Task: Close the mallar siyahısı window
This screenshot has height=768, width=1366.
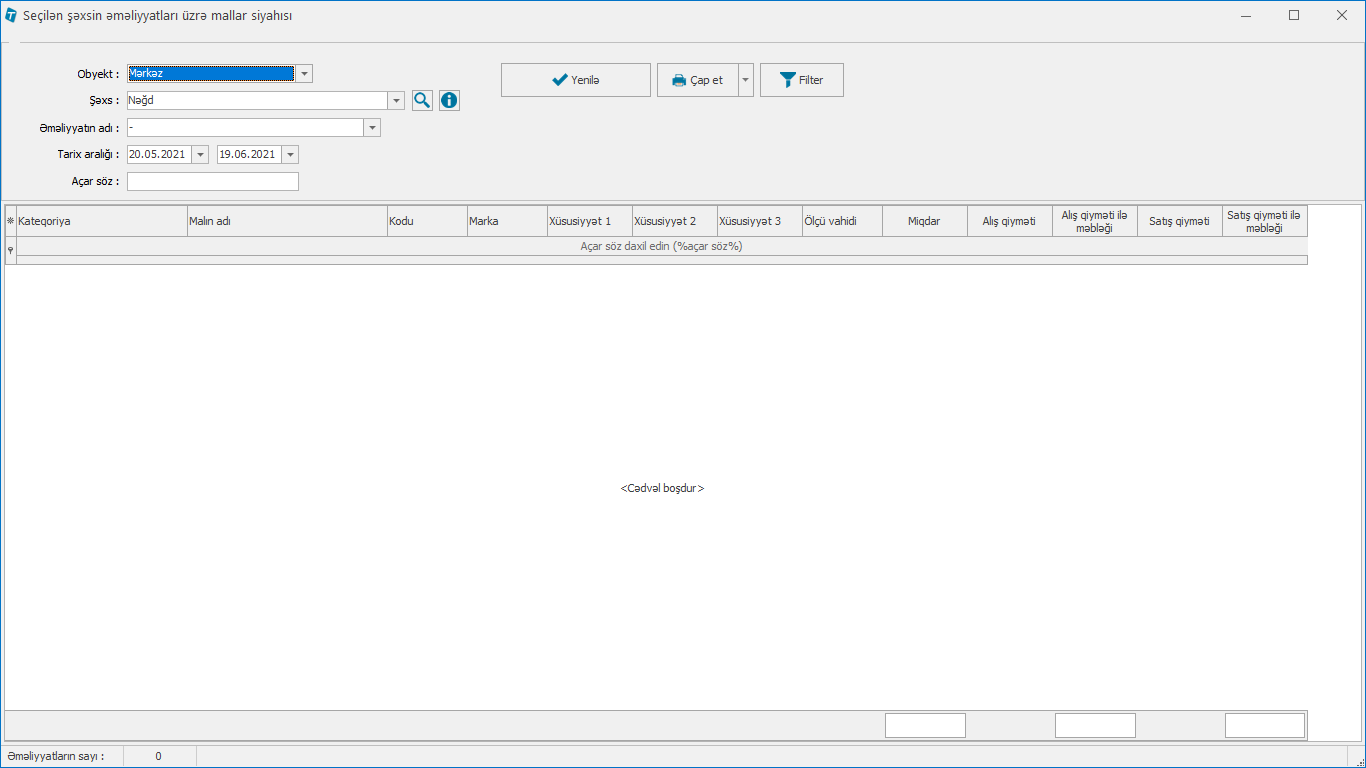Action: (1341, 16)
